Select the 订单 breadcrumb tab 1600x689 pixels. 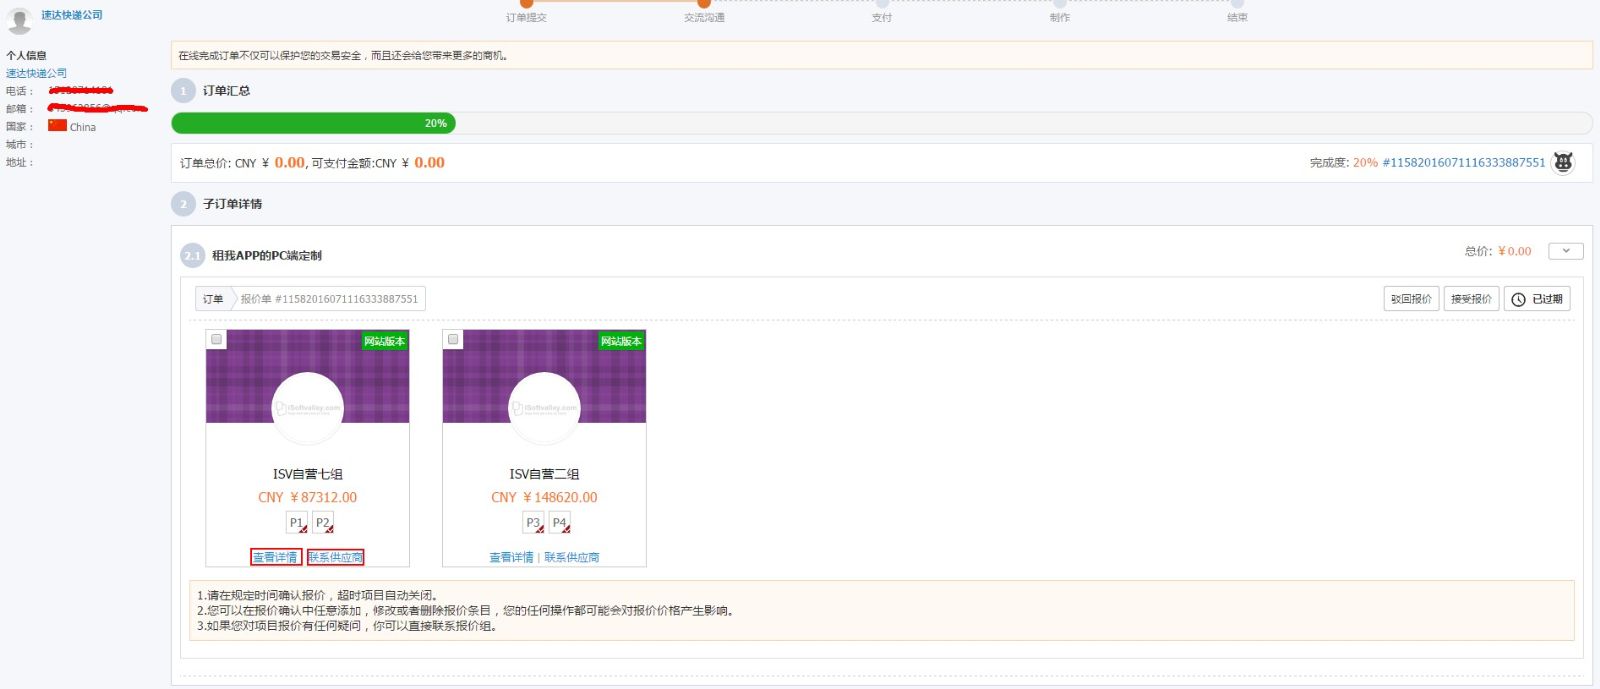tap(213, 299)
